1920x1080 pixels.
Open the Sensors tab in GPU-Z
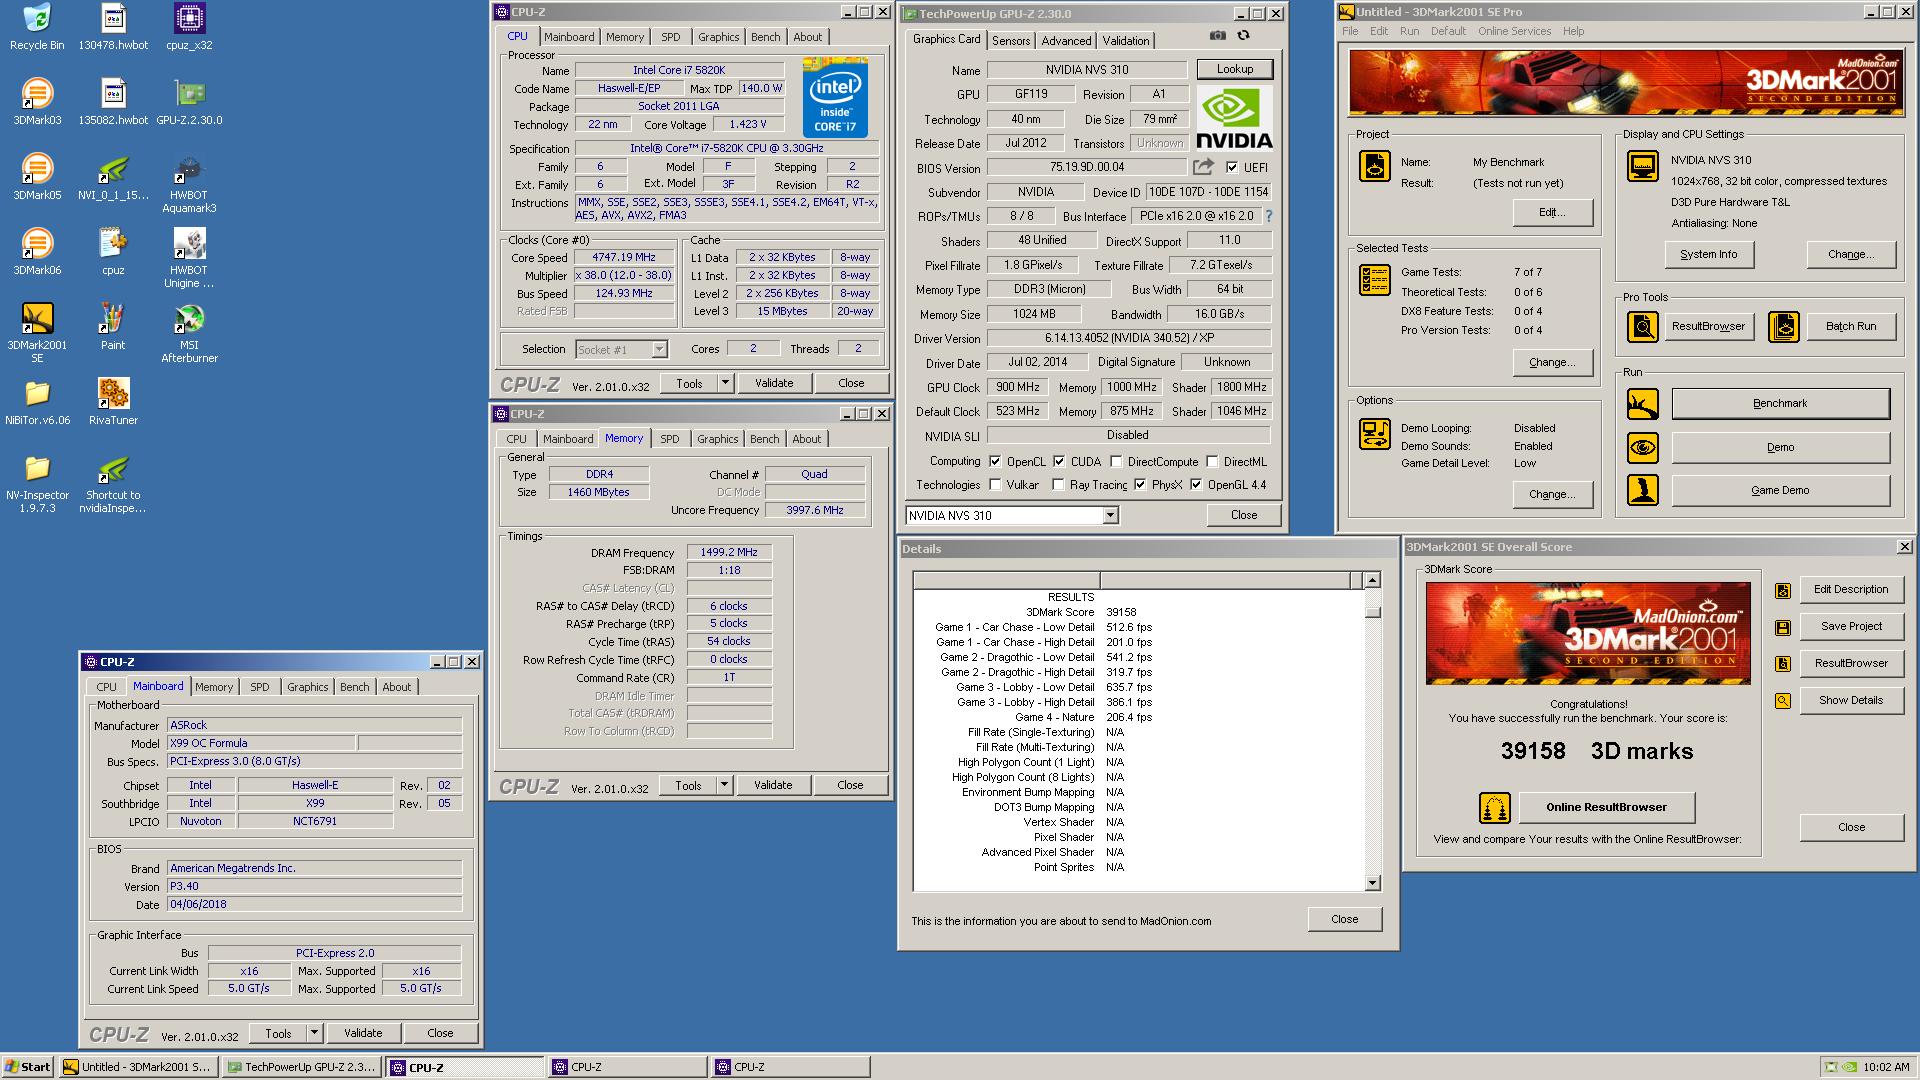(x=1011, y=41)
